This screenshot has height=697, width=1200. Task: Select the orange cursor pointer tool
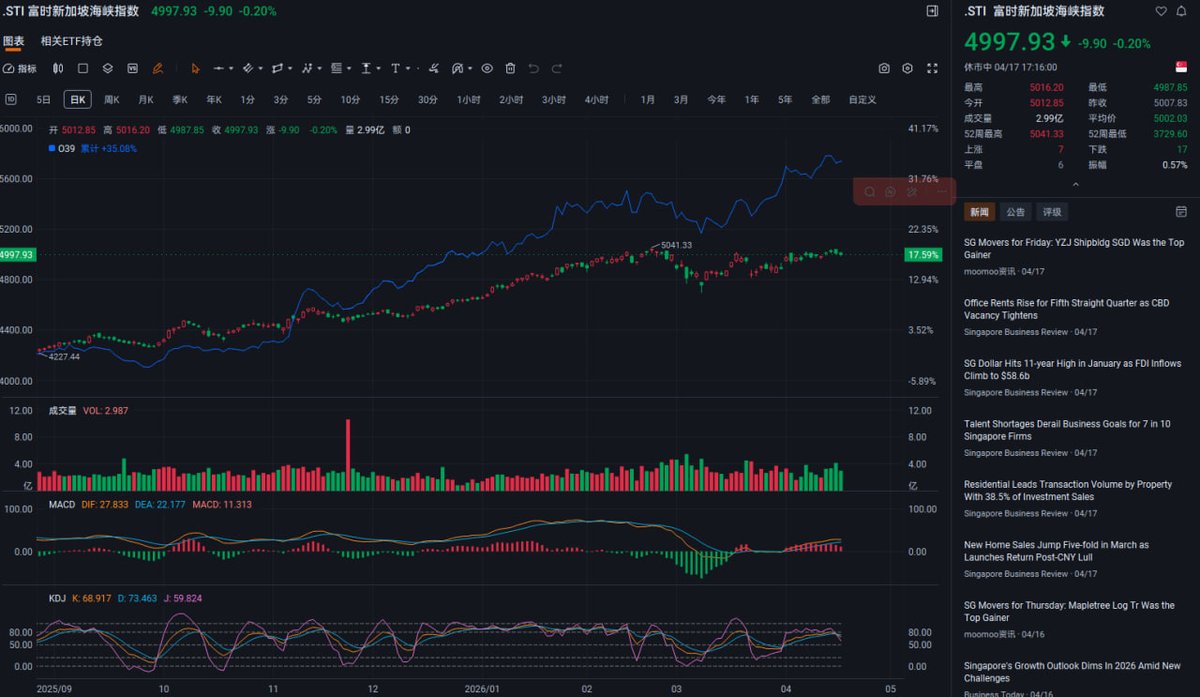tap(195, 68)
